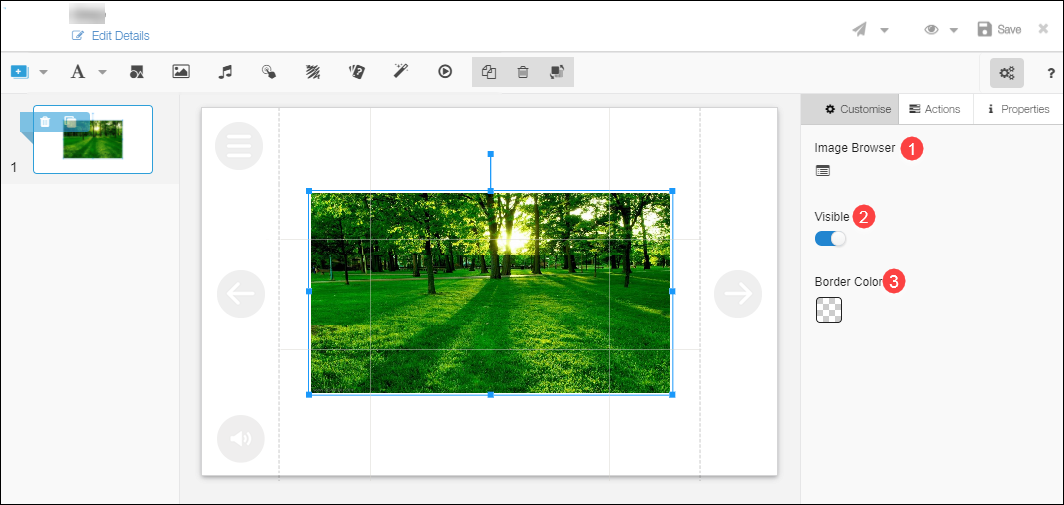The width and height of the screenshot is (1064, 505).
Task: Copy the selected element with duplicate icon
Action: coord(489,72)
